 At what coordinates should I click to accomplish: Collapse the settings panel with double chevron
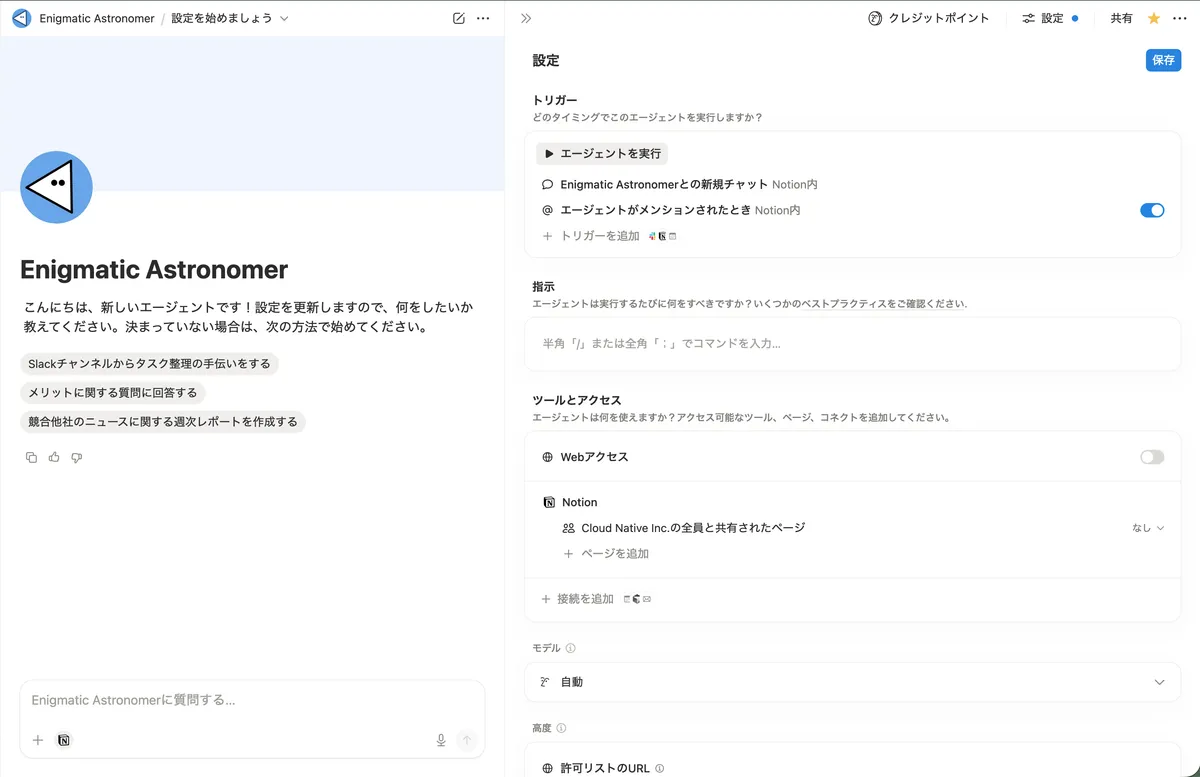pos(526,18)
